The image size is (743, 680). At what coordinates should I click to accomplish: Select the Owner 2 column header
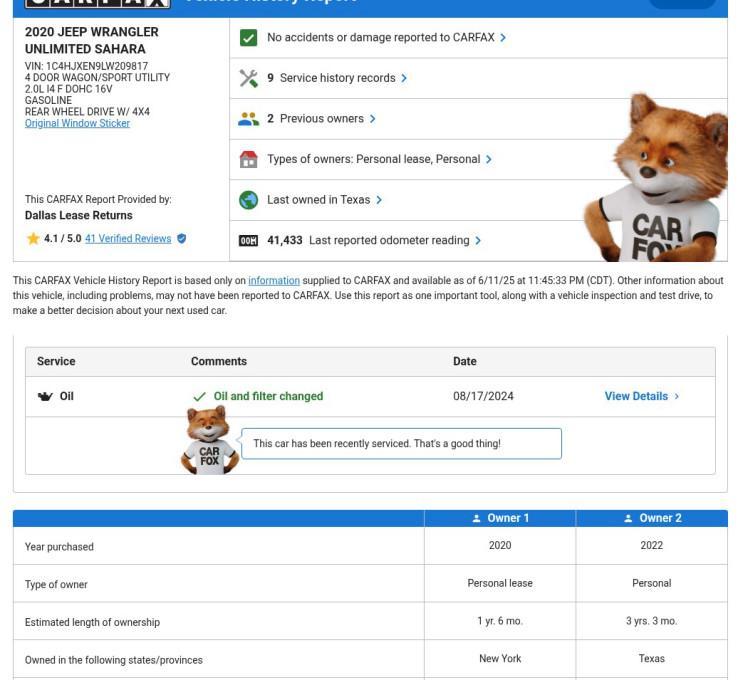pos(652,518)
